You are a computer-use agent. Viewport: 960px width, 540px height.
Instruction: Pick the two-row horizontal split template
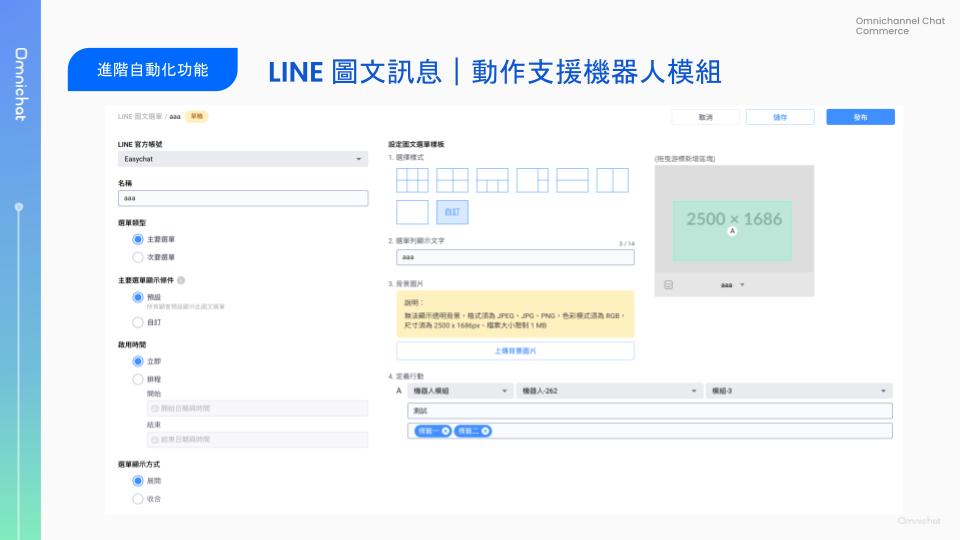coord(572,180)
